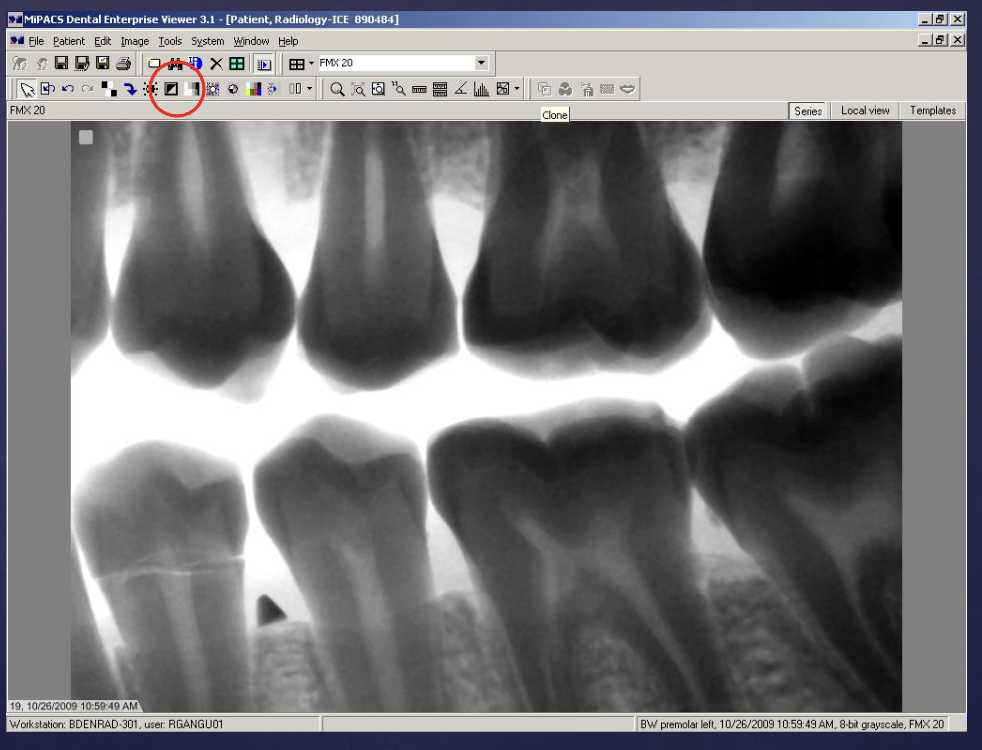Image resolution: width=982 pixels, height=750 pixels.
Task: Open the Tools menu
Action: tap(170, 41)
